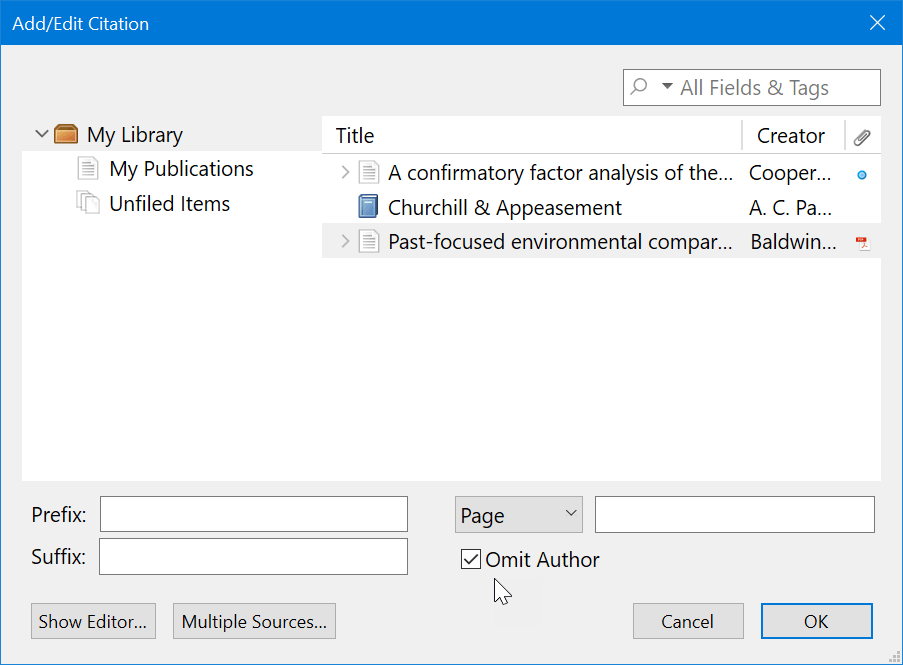This screenshot has width=903, height=665.
Task: Open the Show Editor dialog
Action: (x=93, y=621)
